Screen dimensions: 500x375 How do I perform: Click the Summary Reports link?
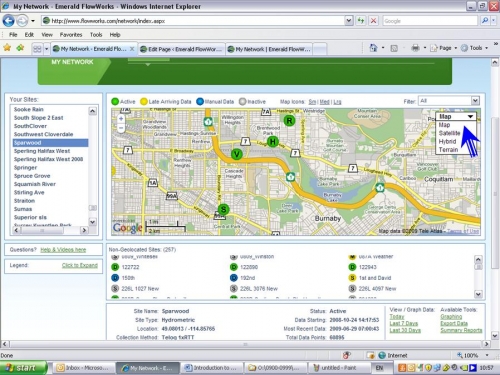click(461, 330)
